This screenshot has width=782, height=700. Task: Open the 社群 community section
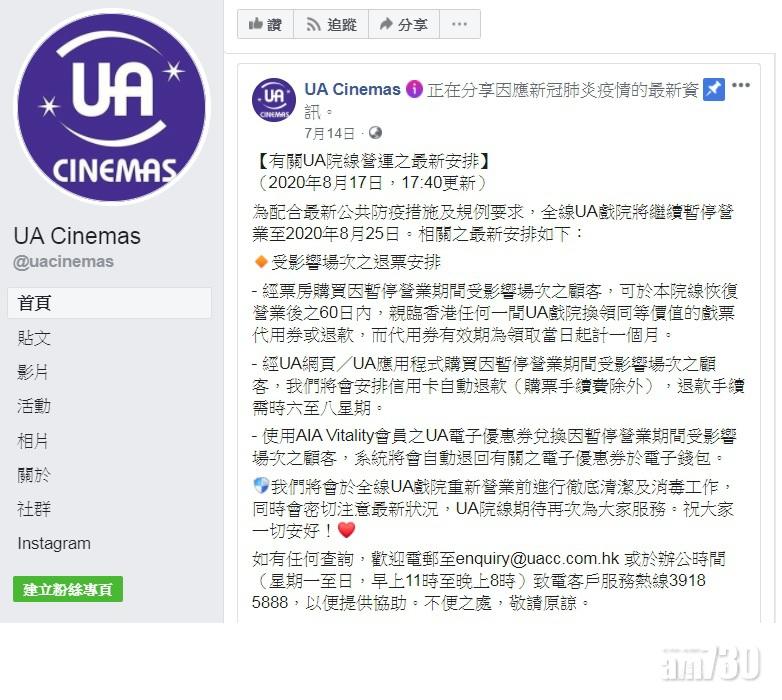click(x=34, y=509)
